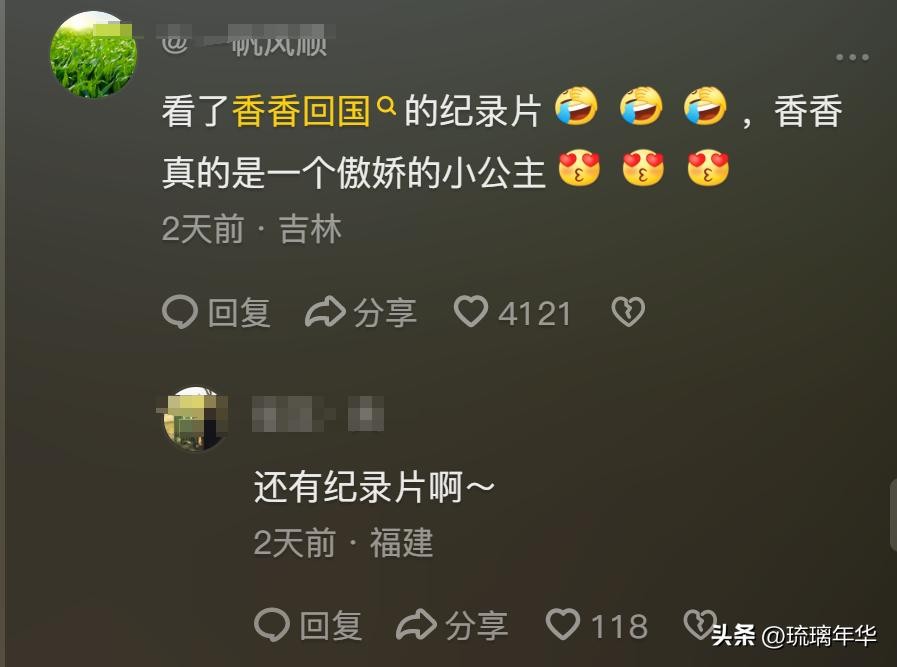View the green grass avatar profile
The width and height of the screenshot is (897, 667).
click(x=94, y=54)
